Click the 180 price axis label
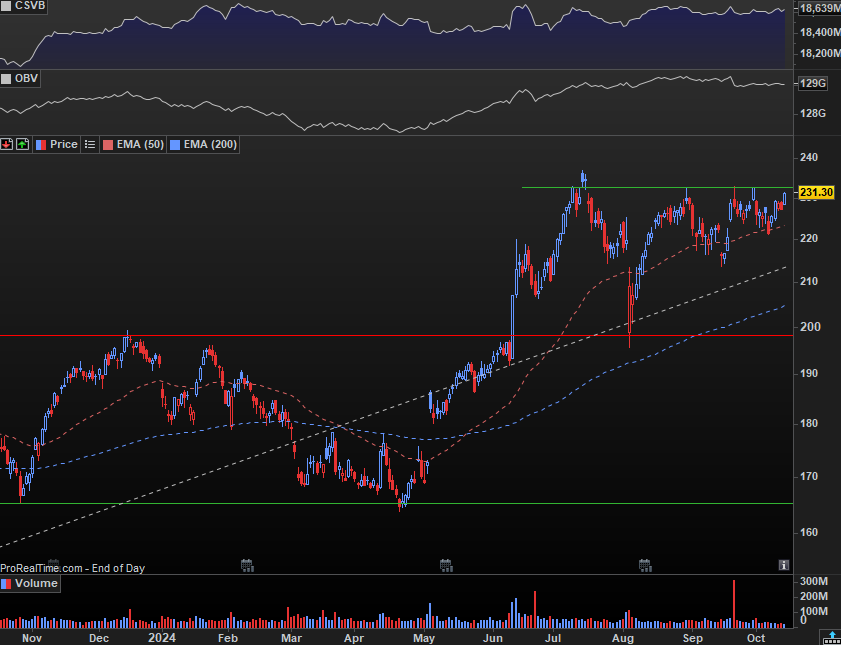 click(x=809, y=424)
